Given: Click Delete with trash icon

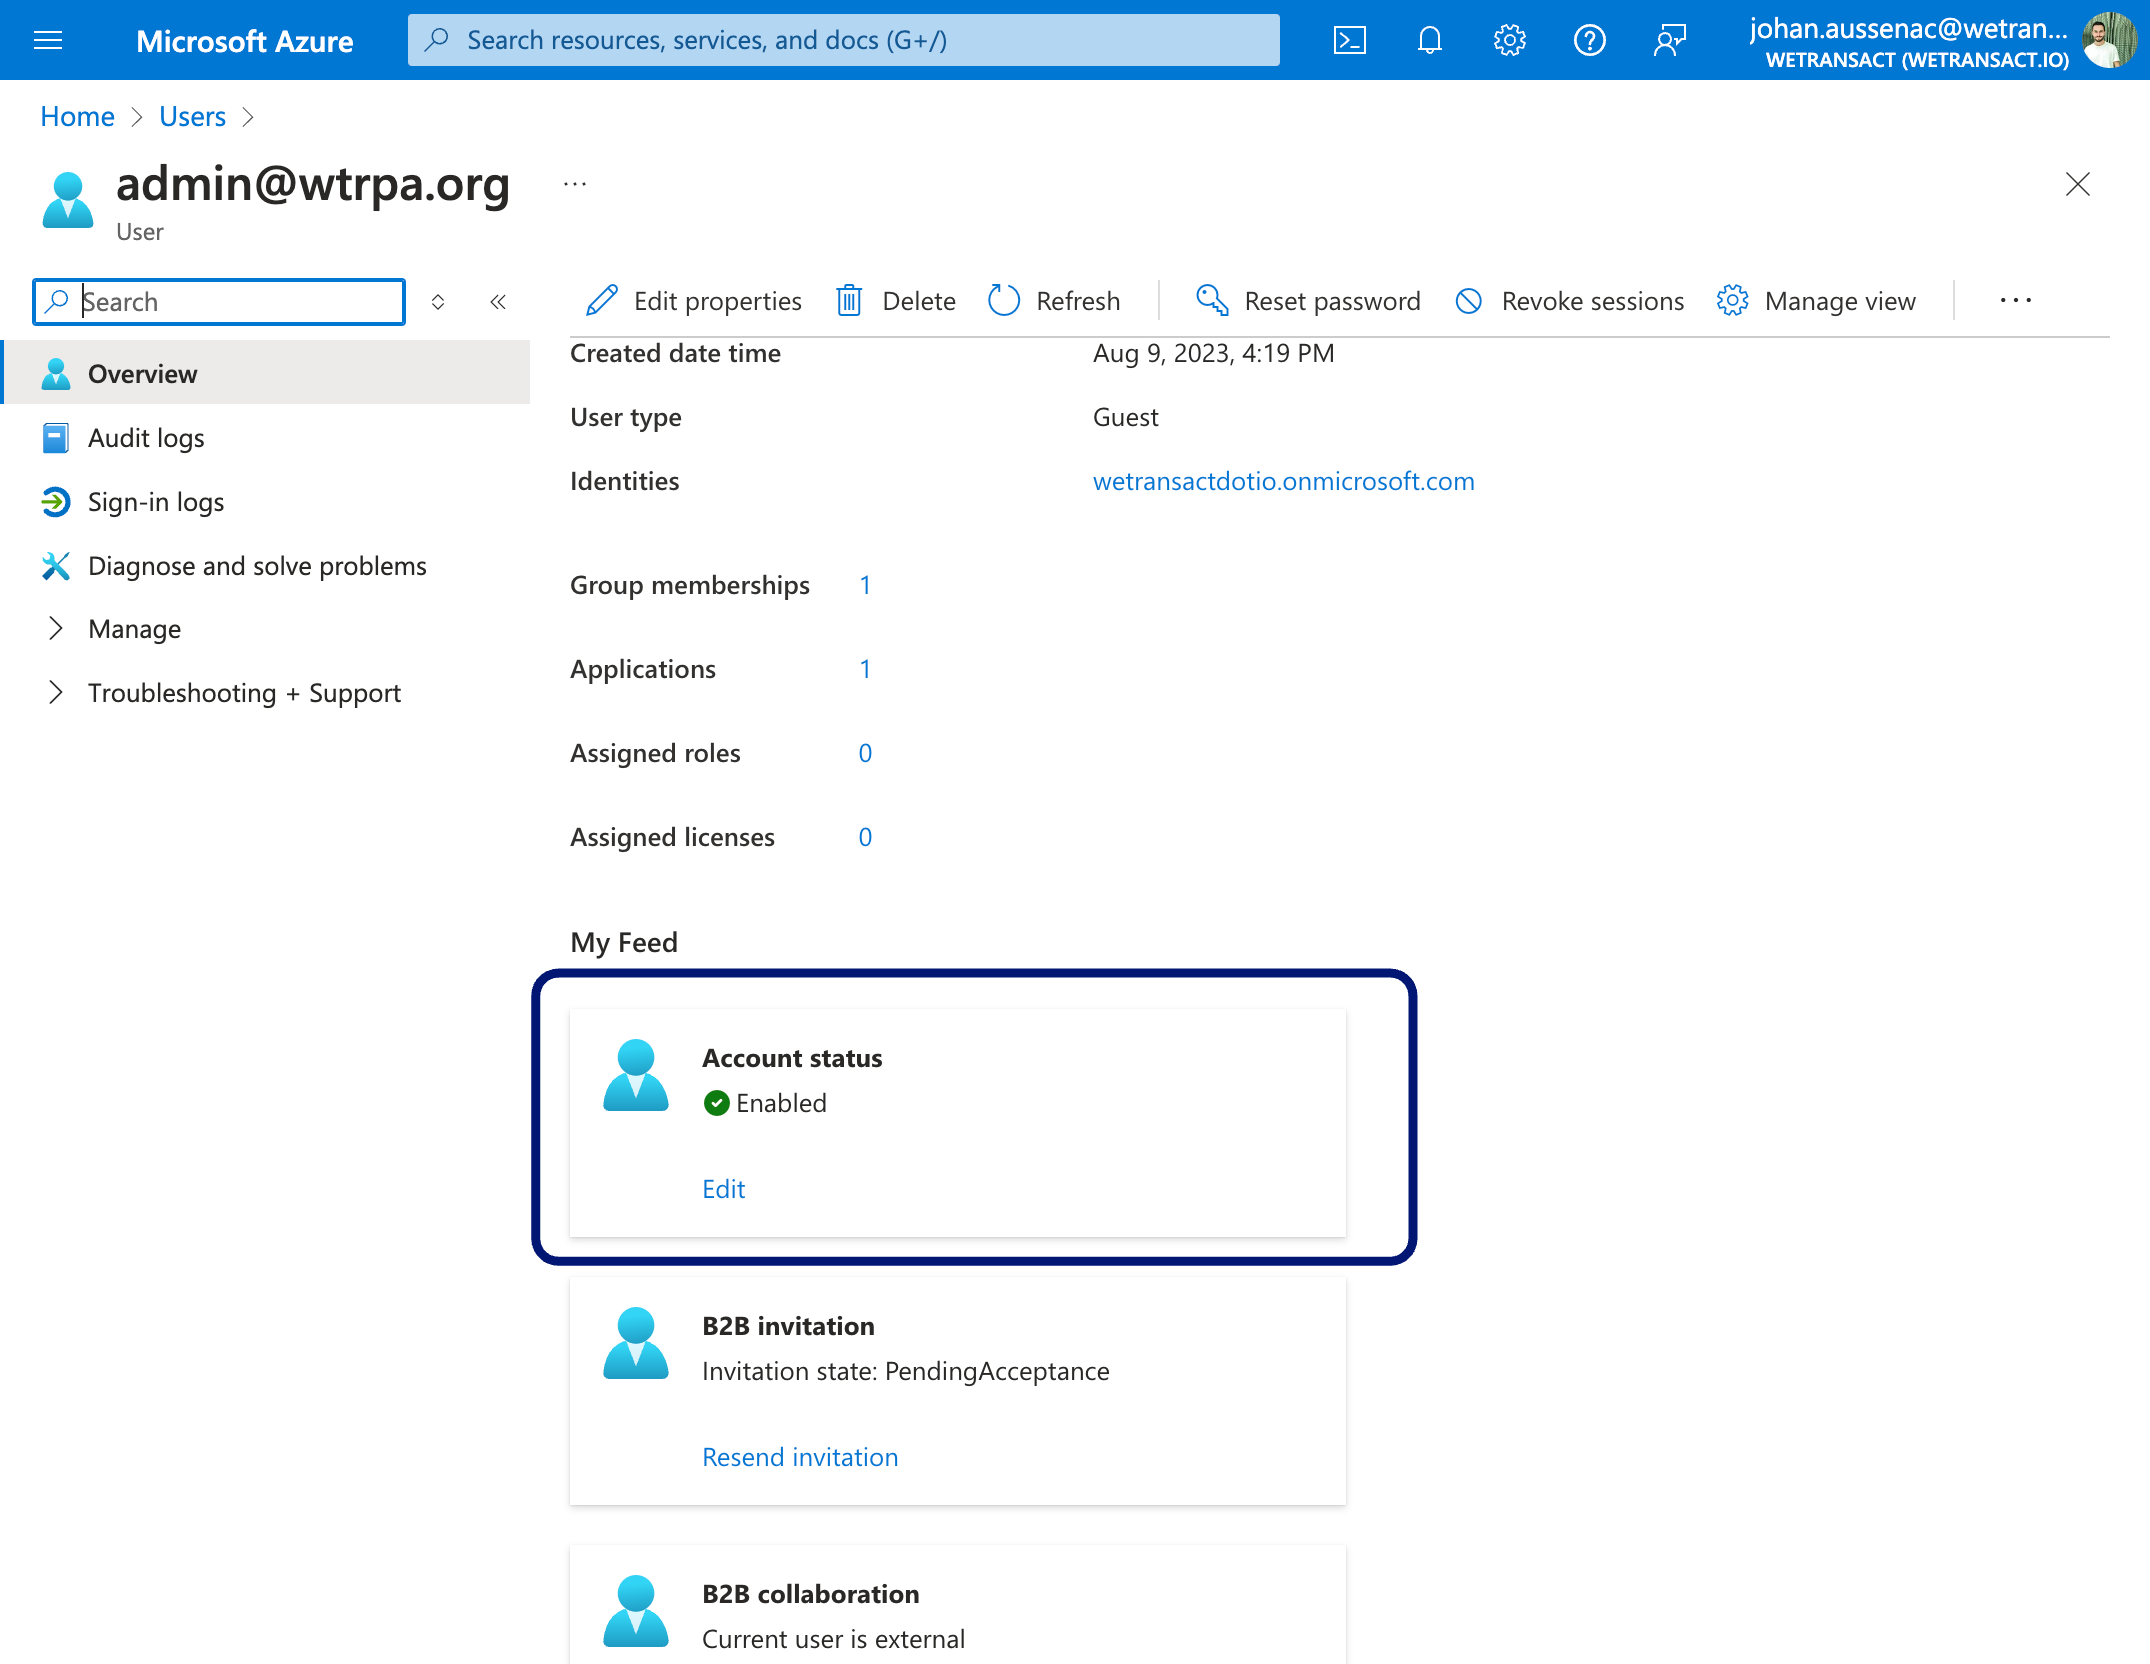Looking at the screenshot, I should [896, 301].
